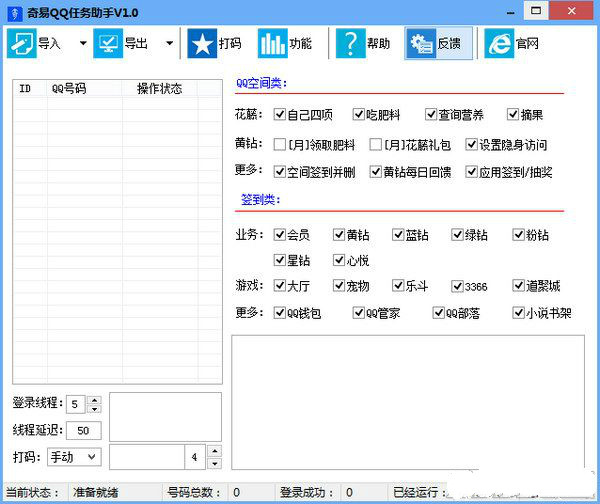Uncheck 蓝钻 checkbox
The width and height of the screenshot is (600, 504).
[x=398, y=234]
